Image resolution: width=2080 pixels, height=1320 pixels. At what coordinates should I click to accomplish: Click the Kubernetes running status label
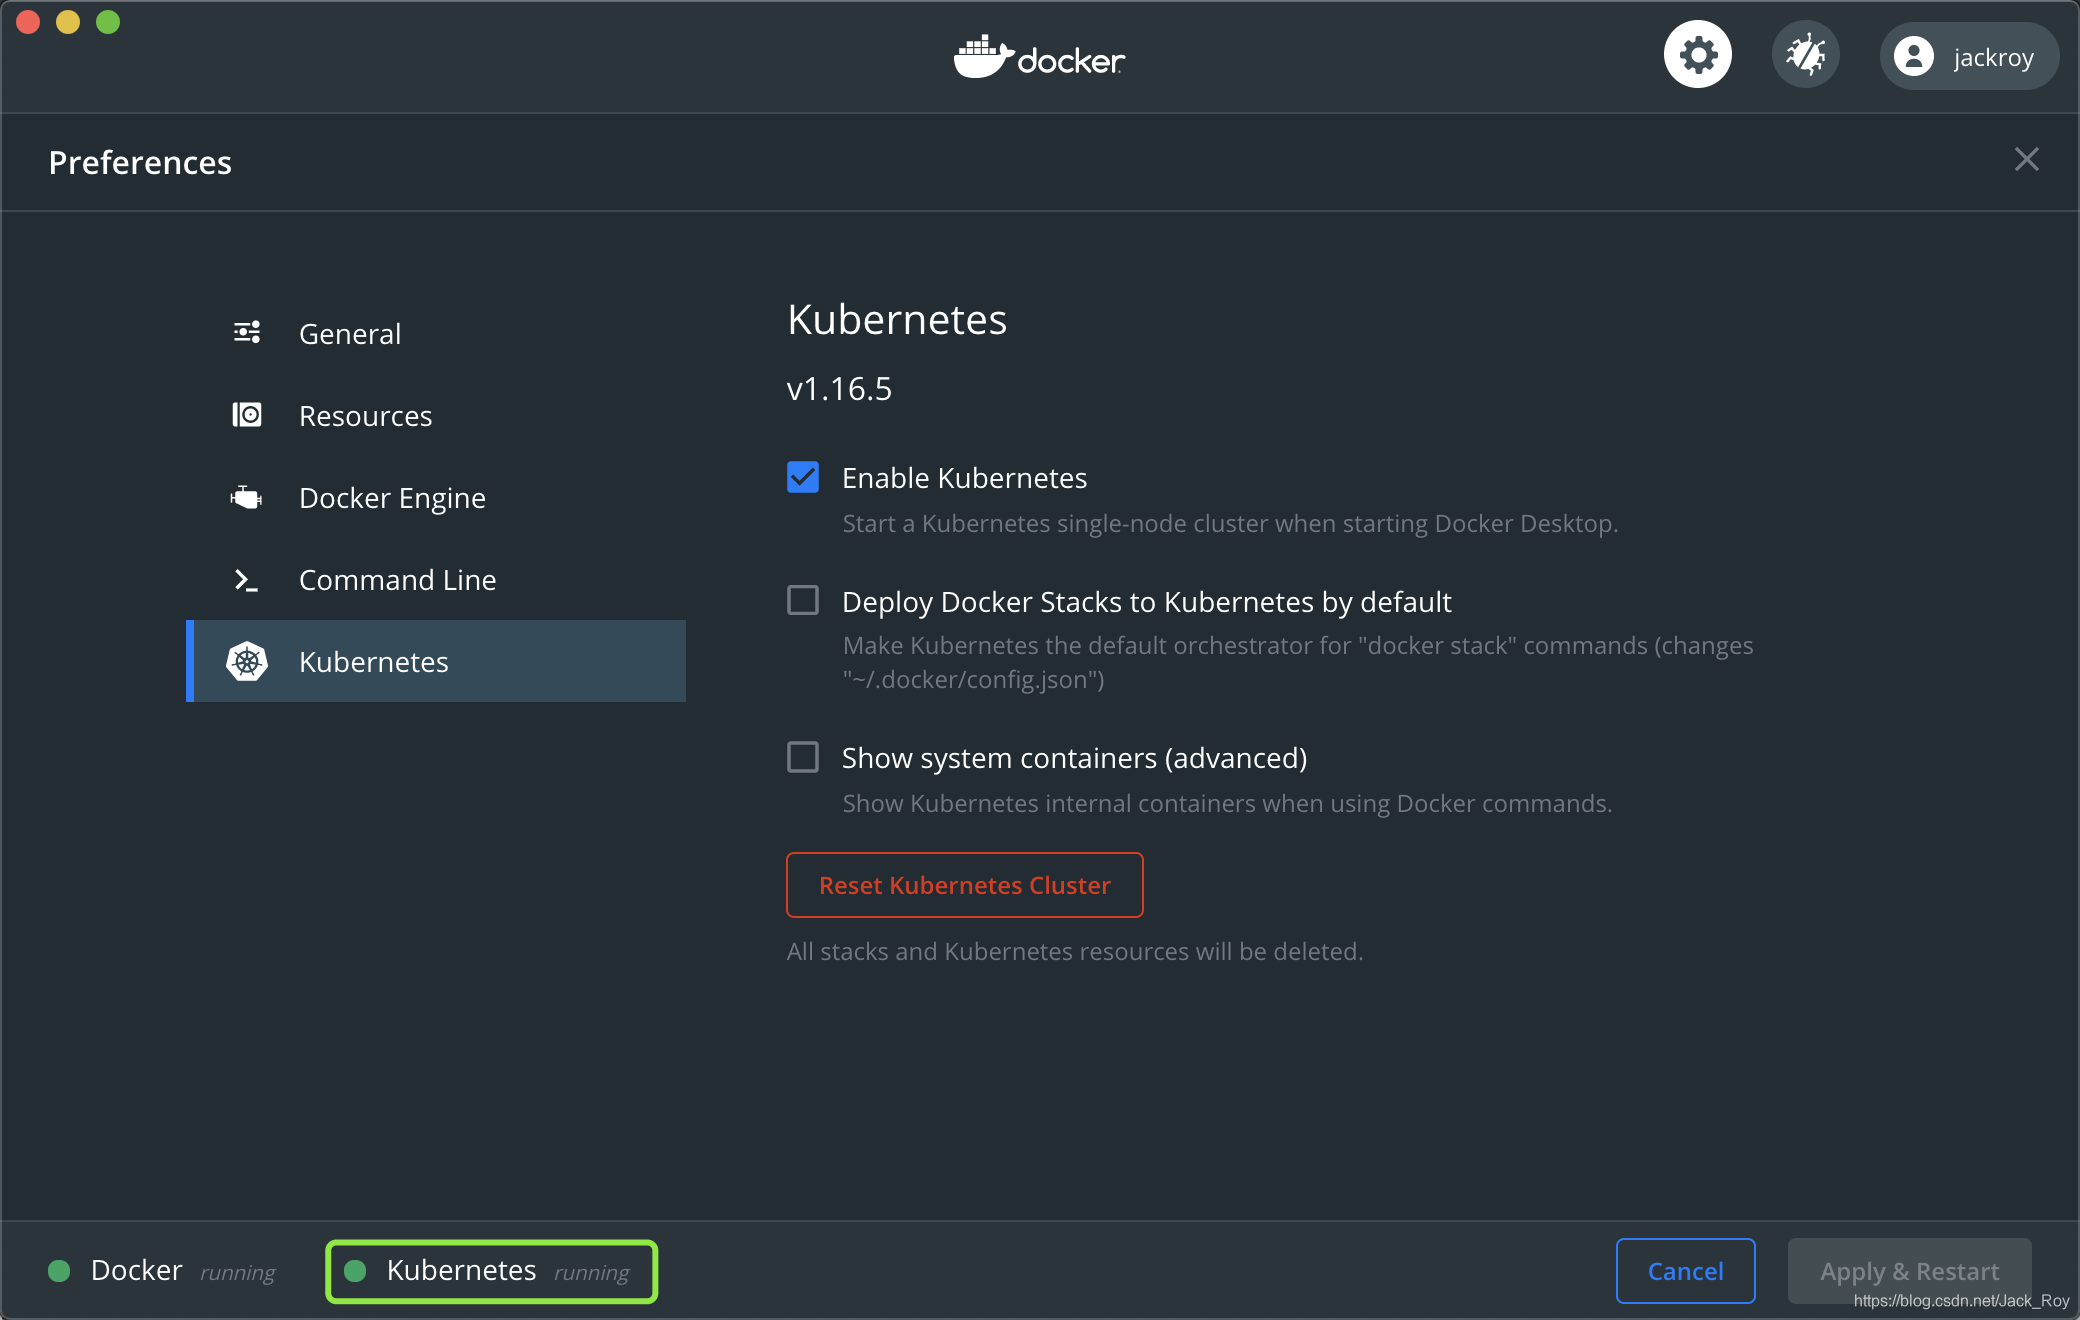click(592, 1273)
